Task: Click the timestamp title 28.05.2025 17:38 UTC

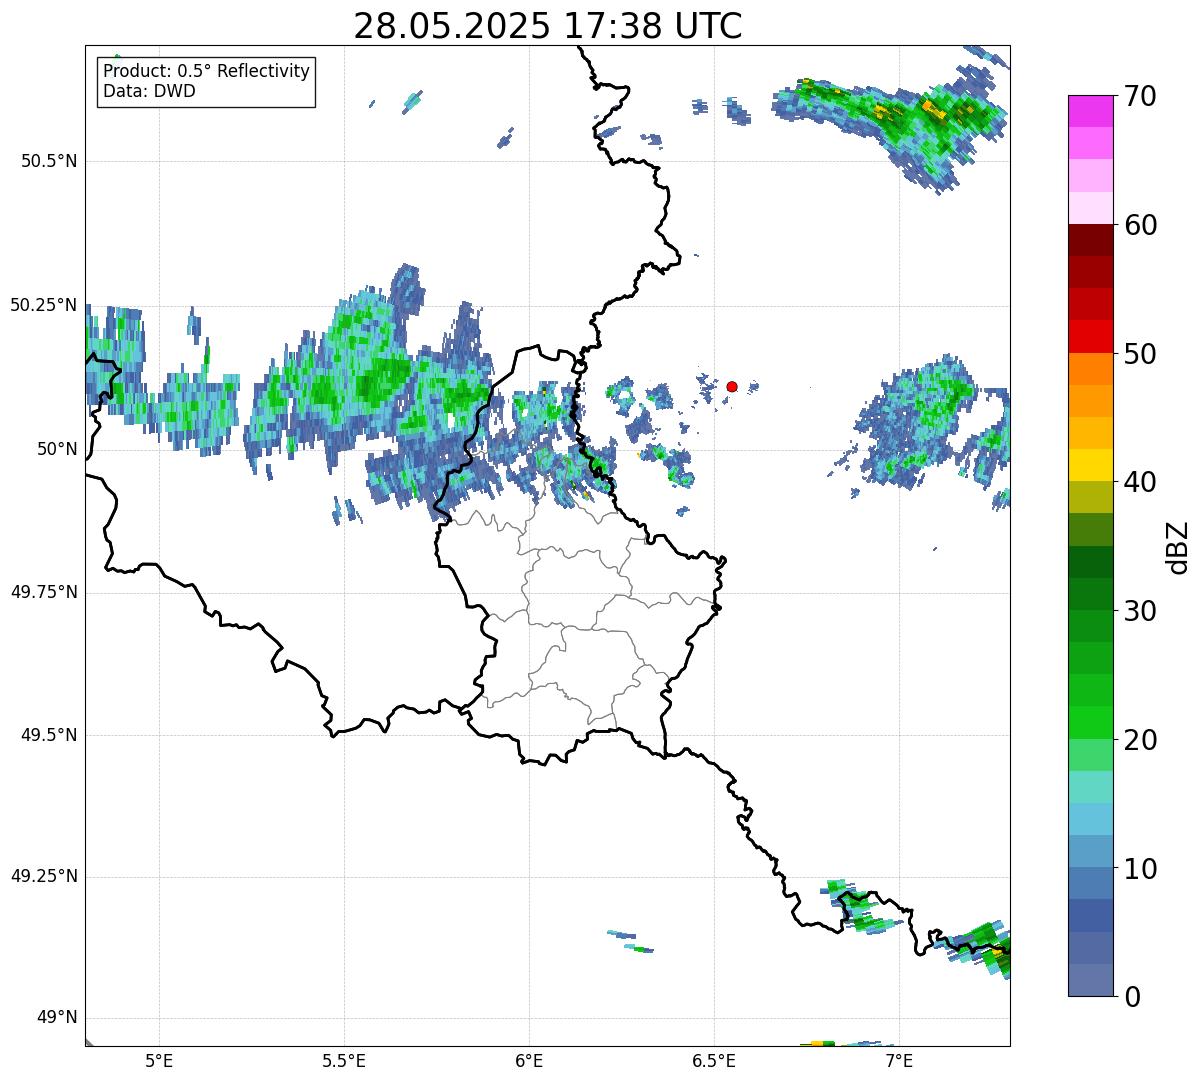Action: (x=548, y=26)
